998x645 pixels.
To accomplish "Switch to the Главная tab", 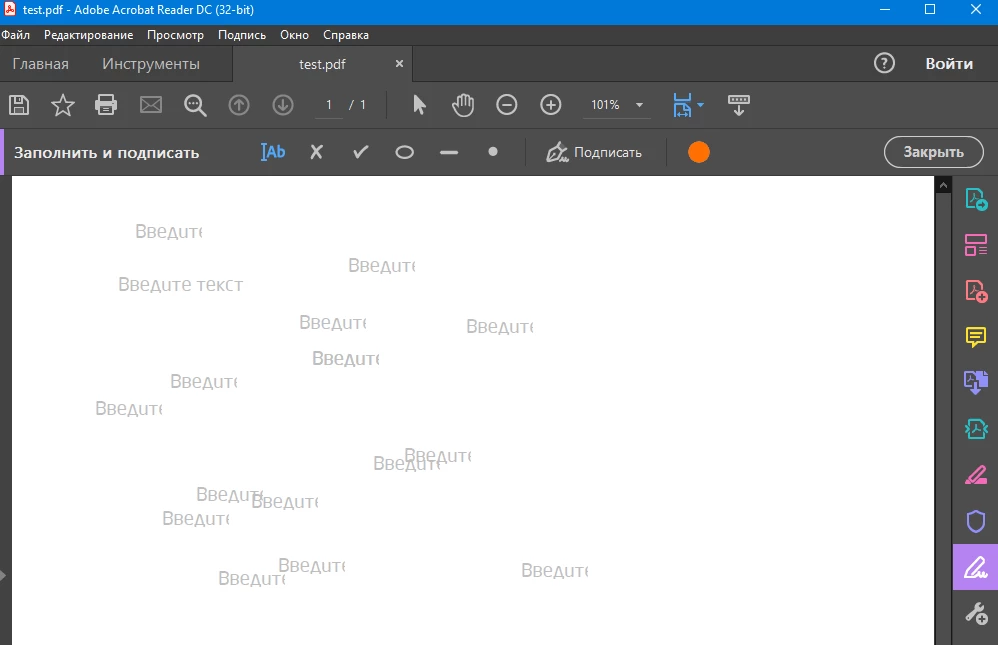I will click(41, 64).
